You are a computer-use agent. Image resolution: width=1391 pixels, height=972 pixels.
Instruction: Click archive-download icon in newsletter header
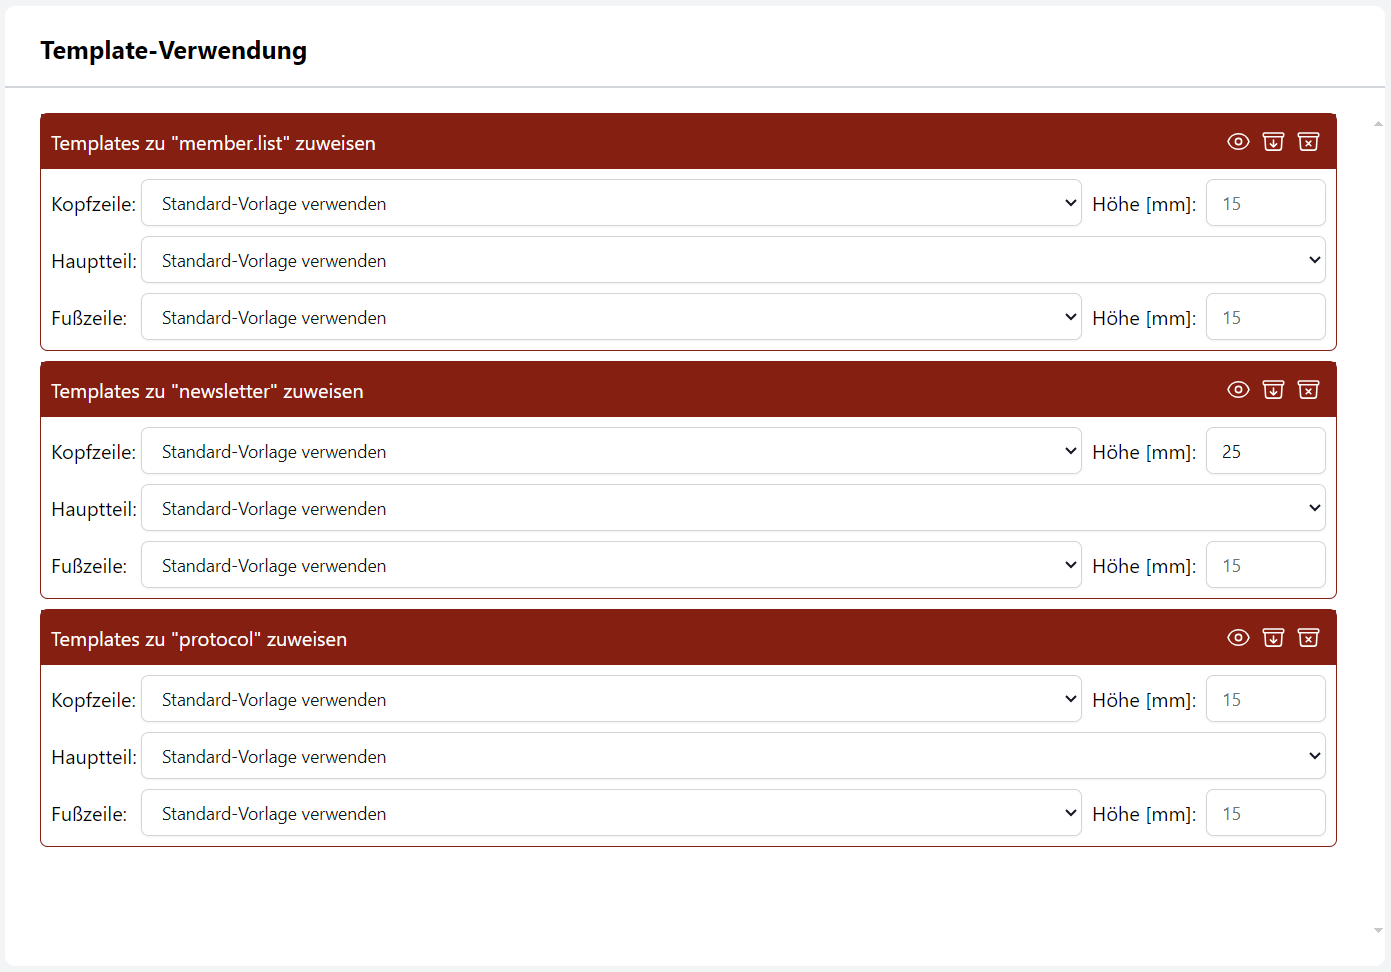click(x=1273, y=390)
